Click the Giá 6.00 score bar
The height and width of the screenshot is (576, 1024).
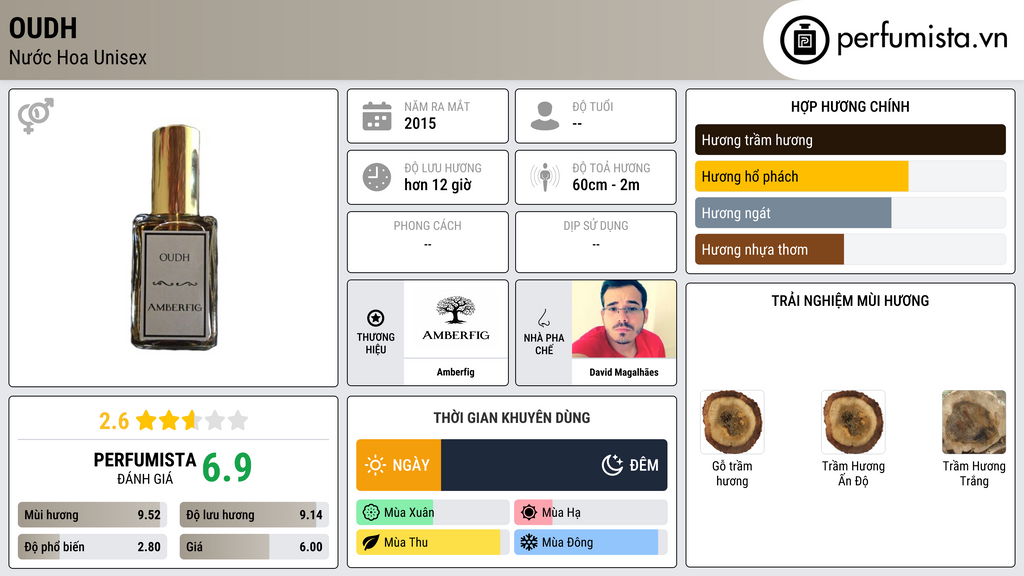(x=254, y=547)
